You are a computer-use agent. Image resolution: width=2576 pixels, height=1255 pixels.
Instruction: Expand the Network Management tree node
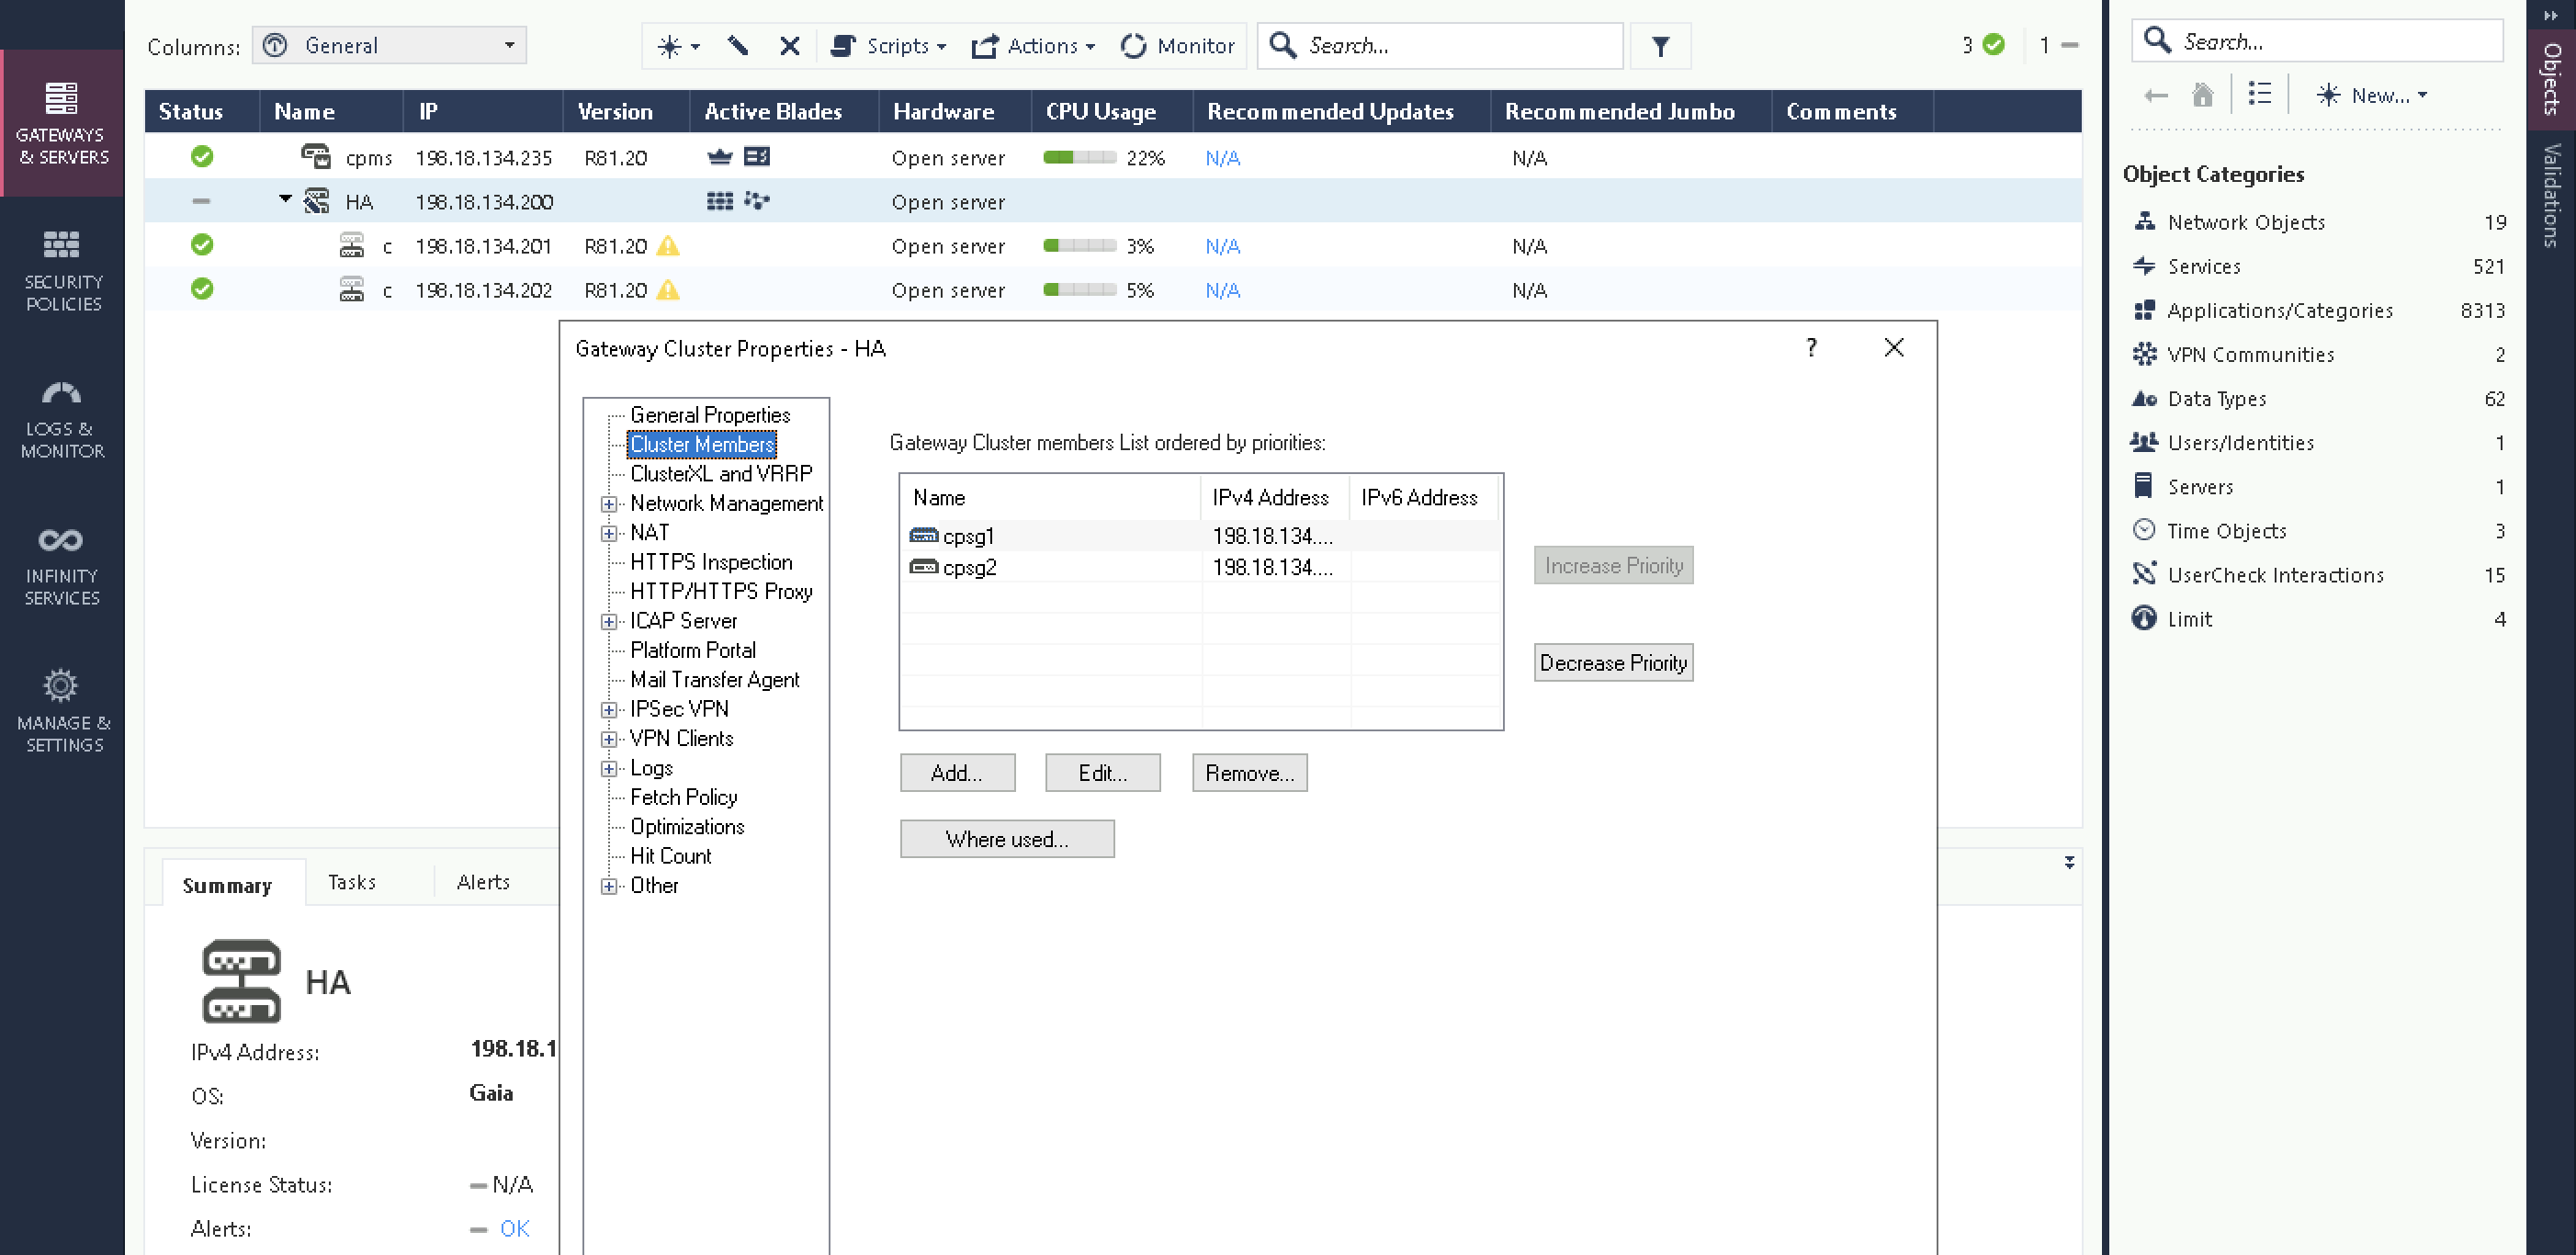tap(608, 504)
